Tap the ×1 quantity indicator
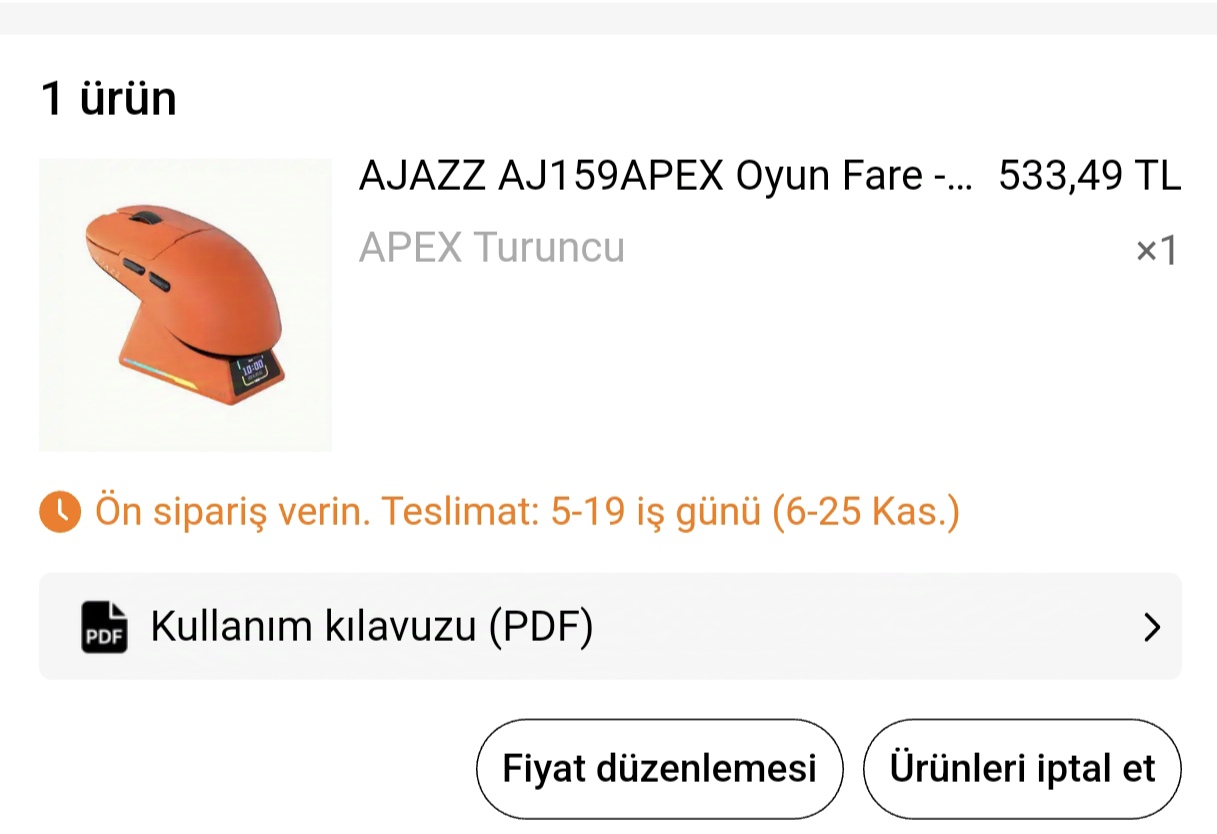The height and width of the screenshot is (834, 1217). pyautogui.click(x=1157, y=250)
